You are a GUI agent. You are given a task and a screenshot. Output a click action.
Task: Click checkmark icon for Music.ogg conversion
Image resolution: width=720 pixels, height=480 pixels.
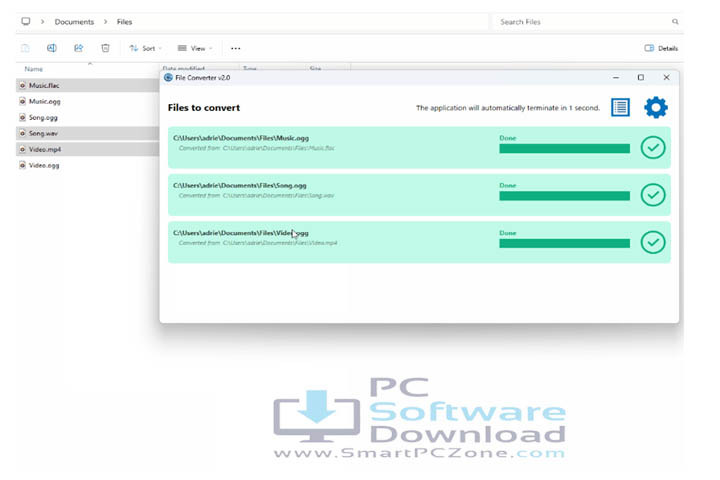pos(653,147)
